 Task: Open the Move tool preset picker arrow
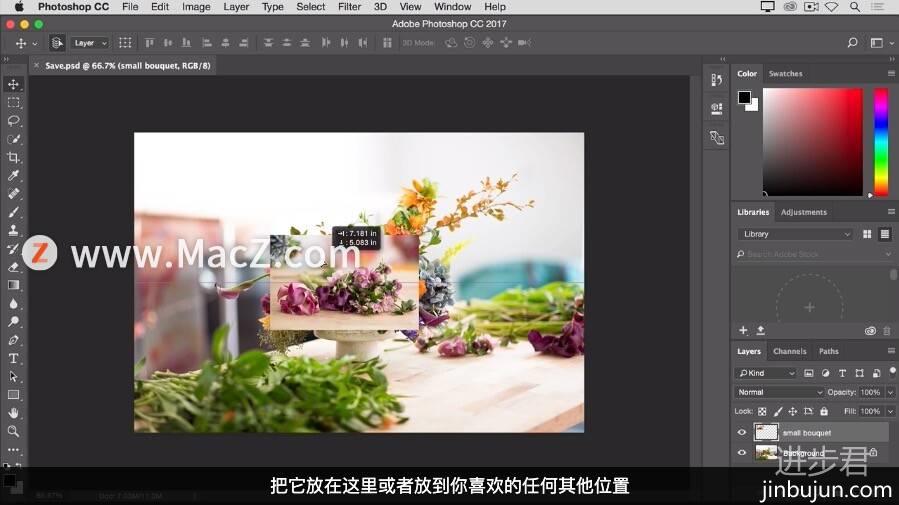click(x=35, y=44)
